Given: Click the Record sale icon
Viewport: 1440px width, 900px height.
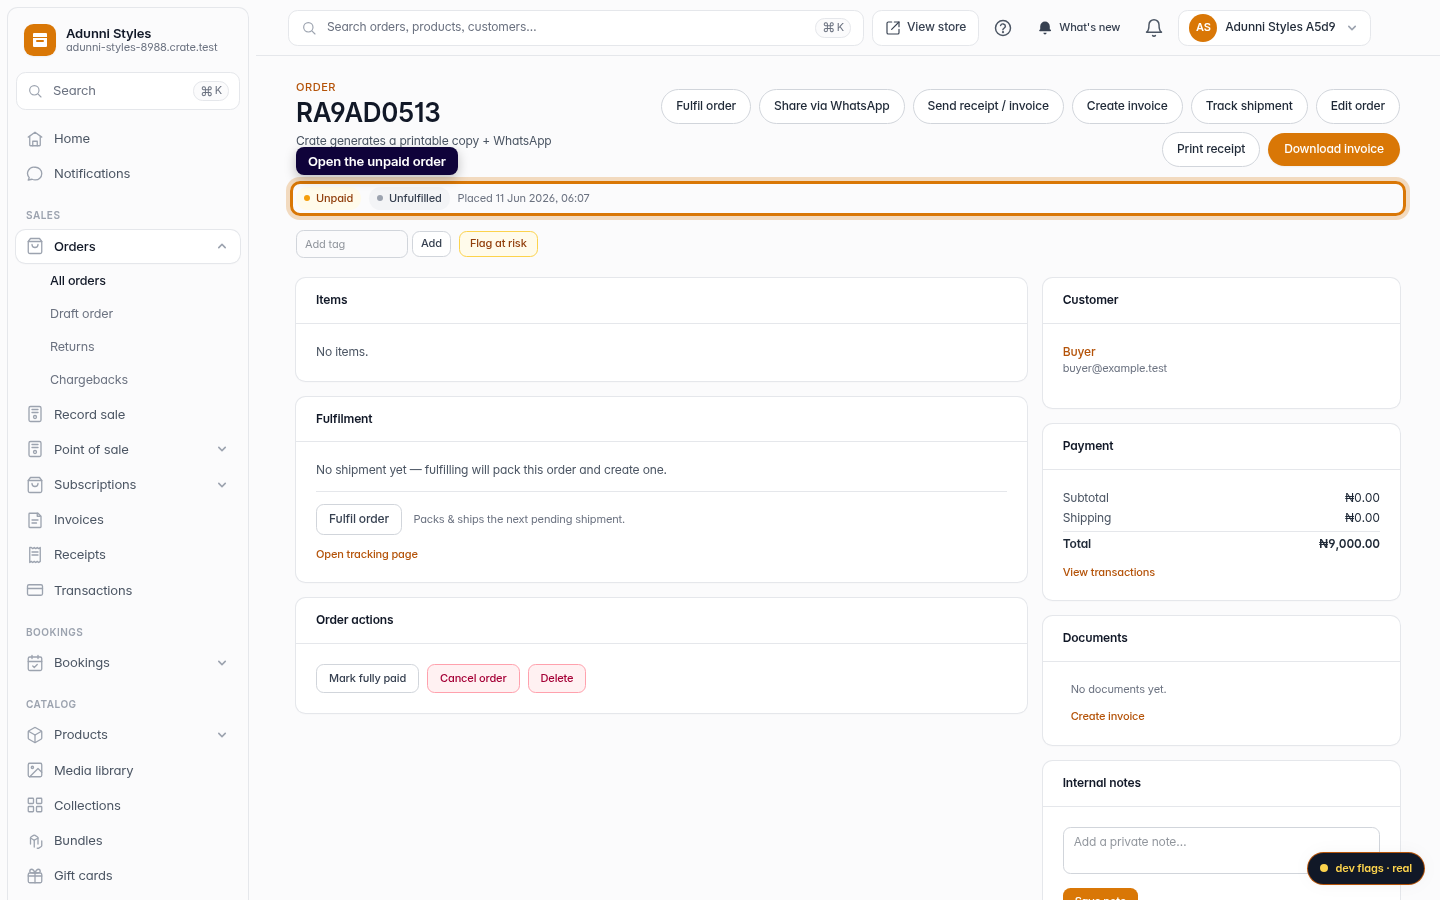Looking at the screenshot, I should pyautogui.click(x=35, y=414).
